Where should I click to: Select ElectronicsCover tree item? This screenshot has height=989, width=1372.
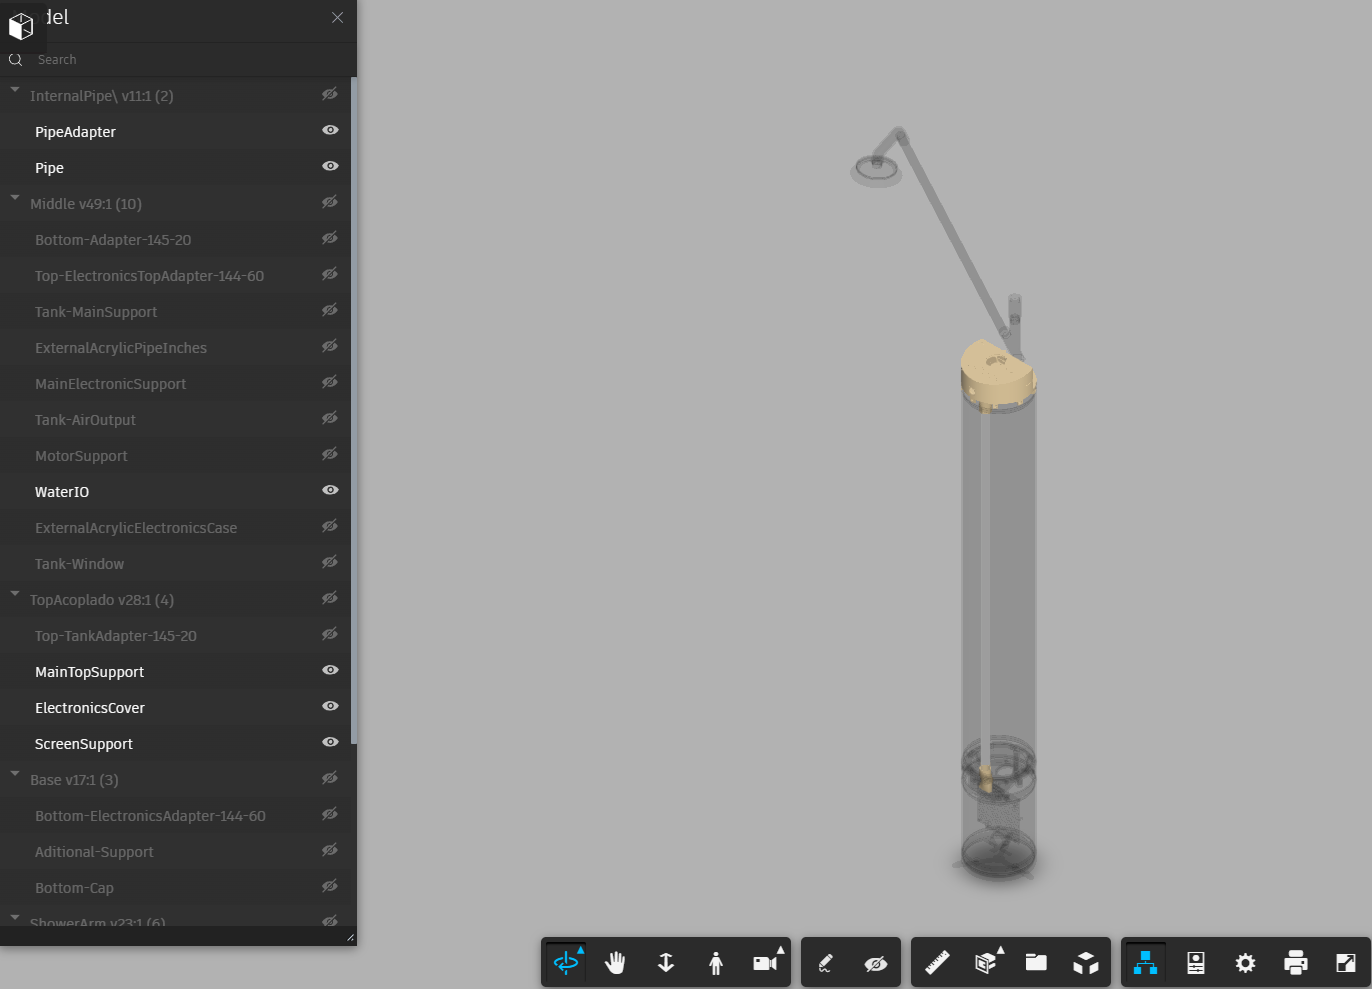coord(90,708)
